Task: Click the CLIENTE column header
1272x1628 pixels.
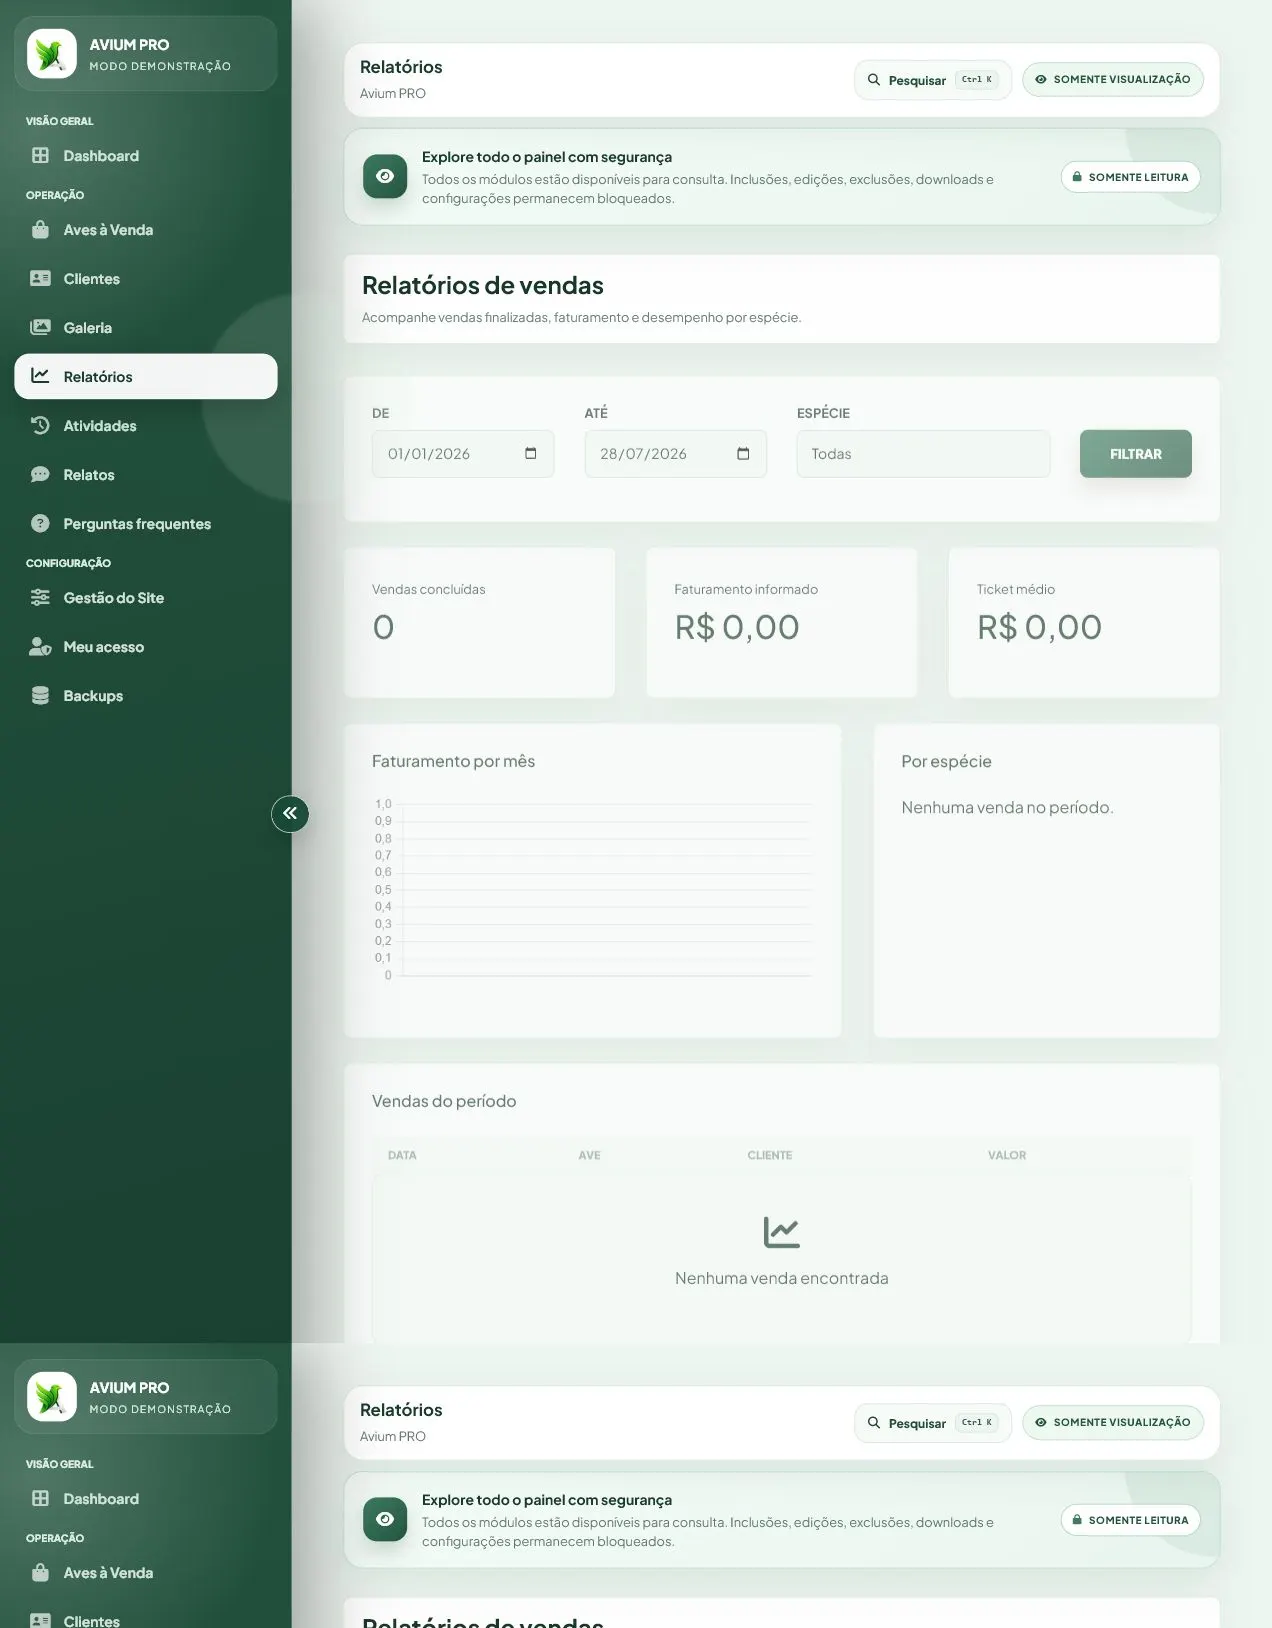Action: (769, 1155)
